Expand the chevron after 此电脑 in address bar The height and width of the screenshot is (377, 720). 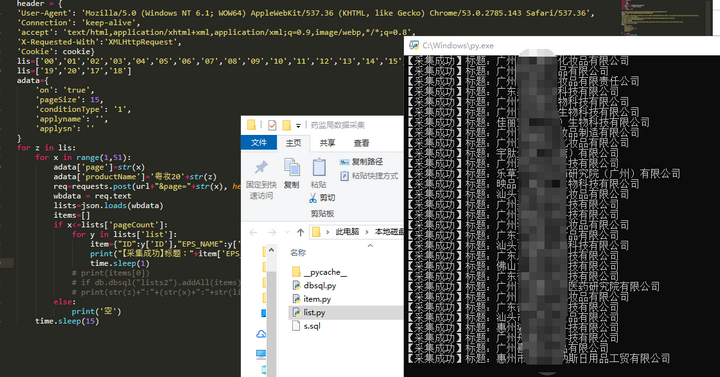tap(367, 232)
